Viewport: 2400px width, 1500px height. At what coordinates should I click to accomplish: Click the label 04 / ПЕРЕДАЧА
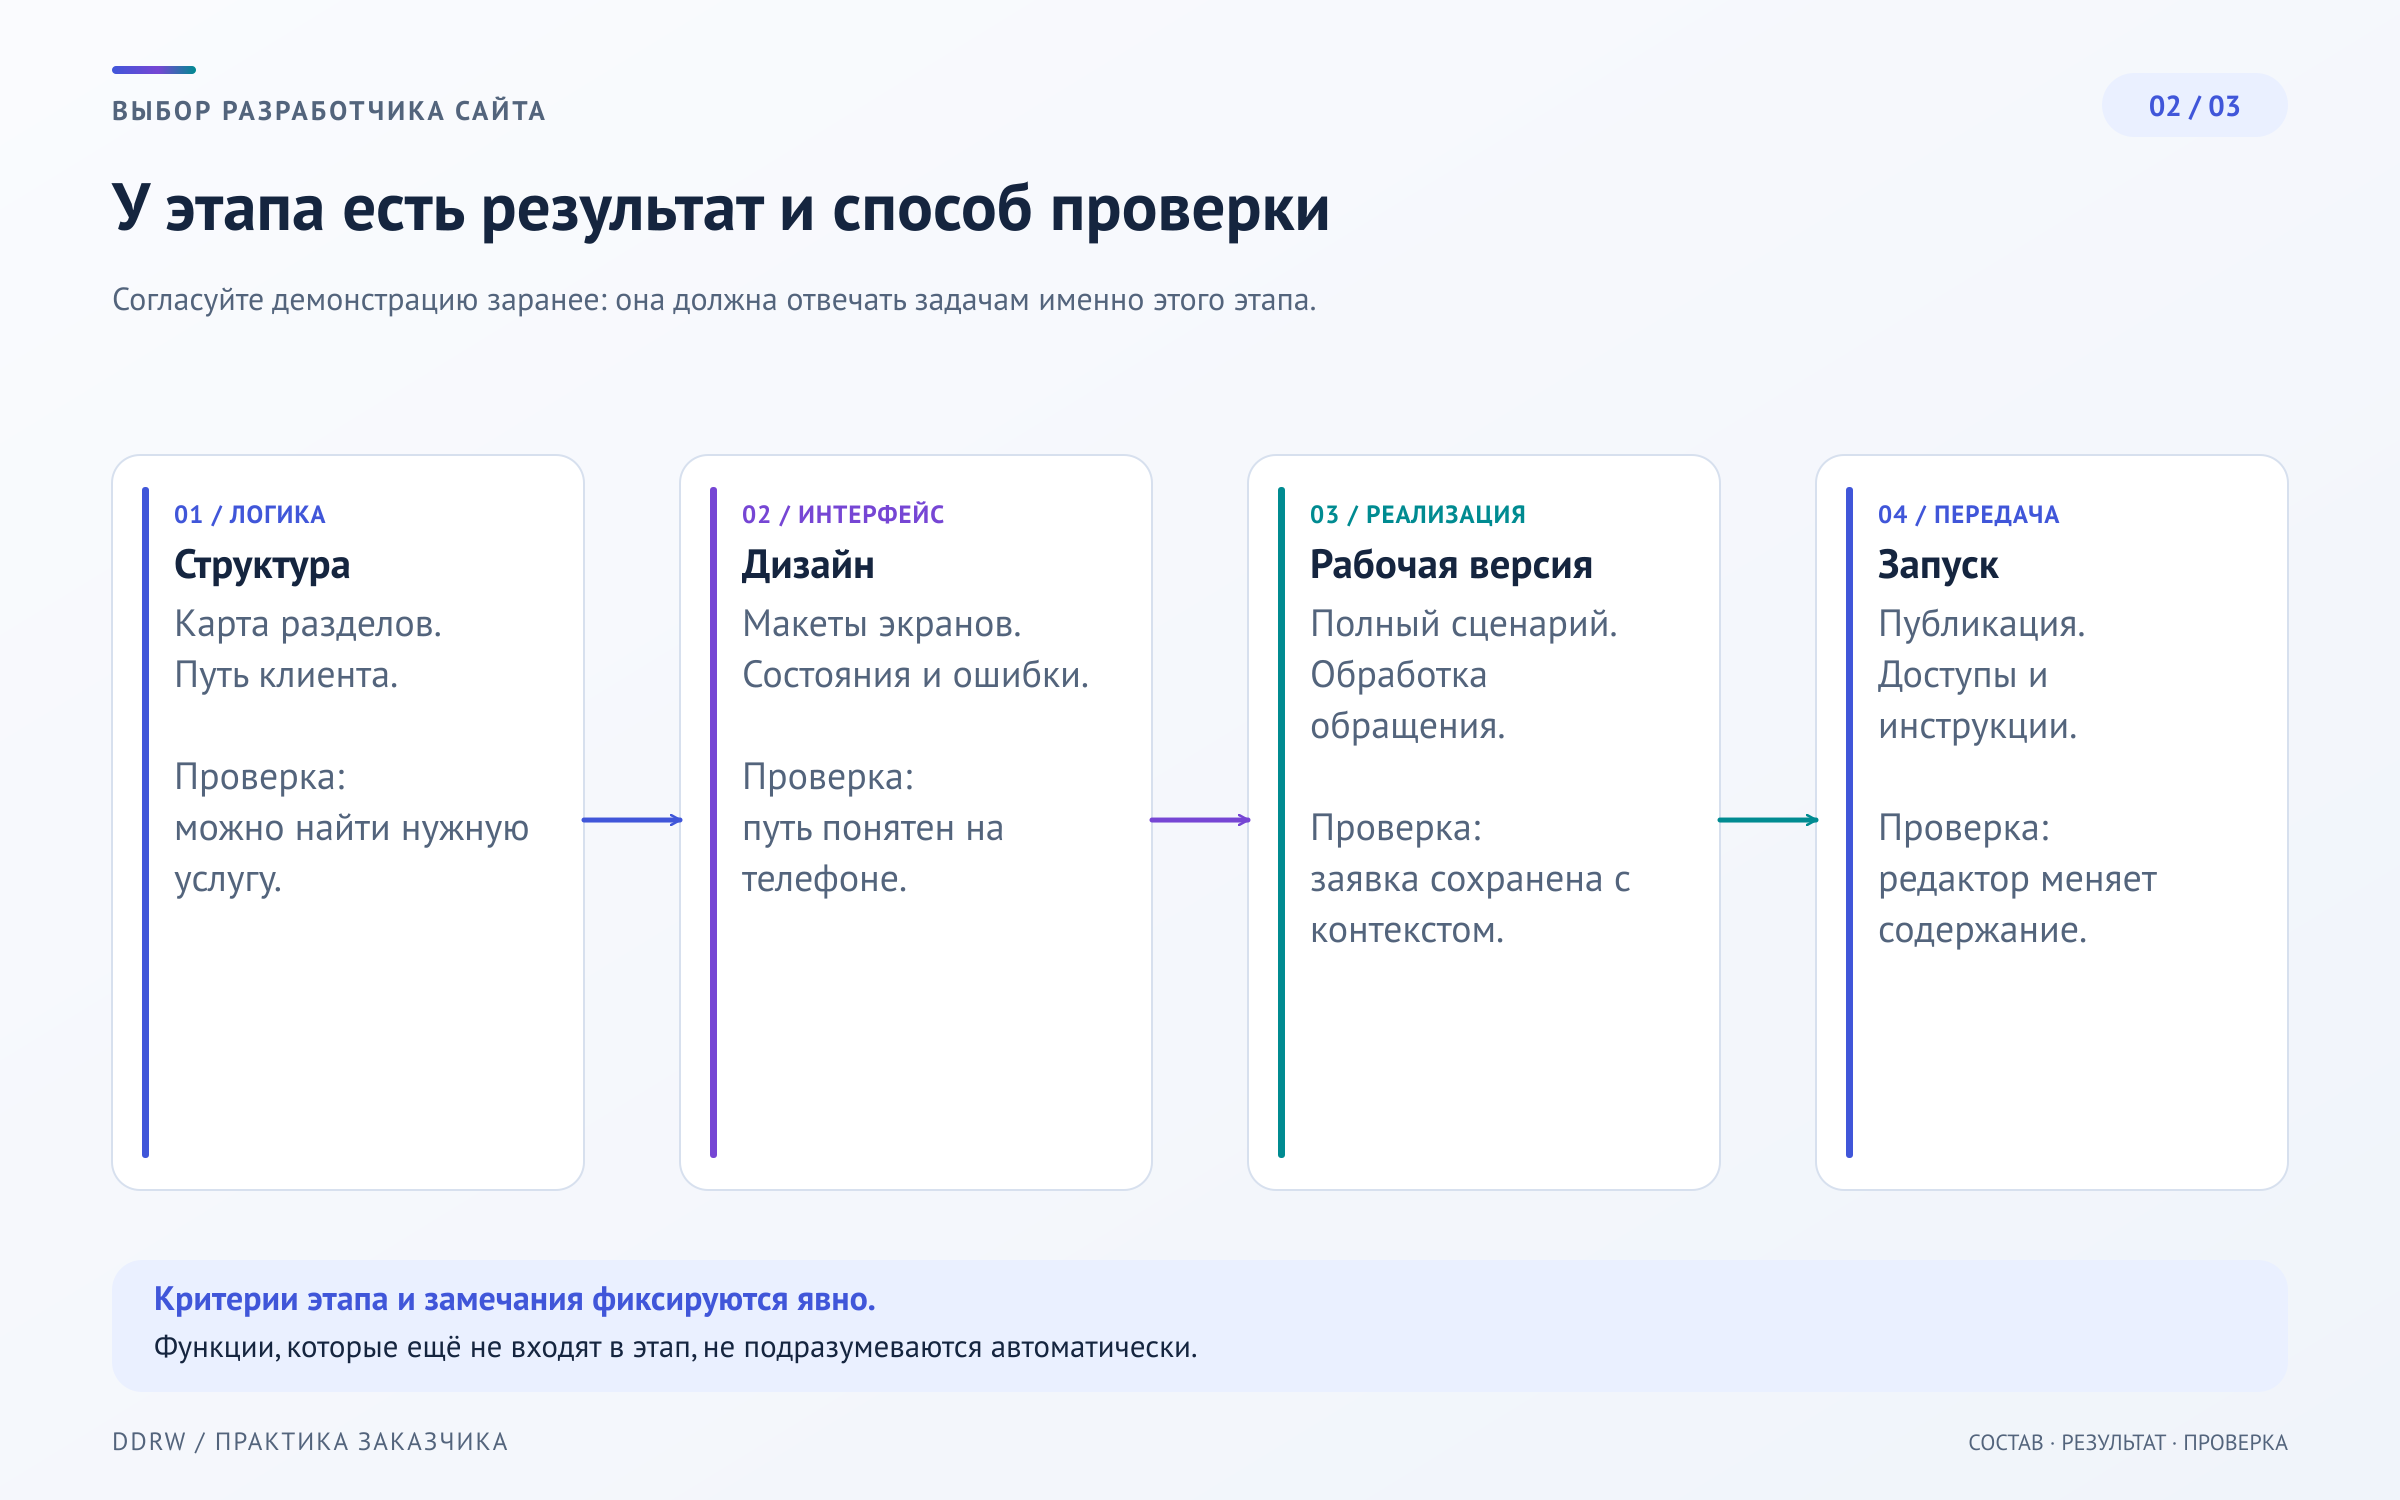tap(1969, 515)
